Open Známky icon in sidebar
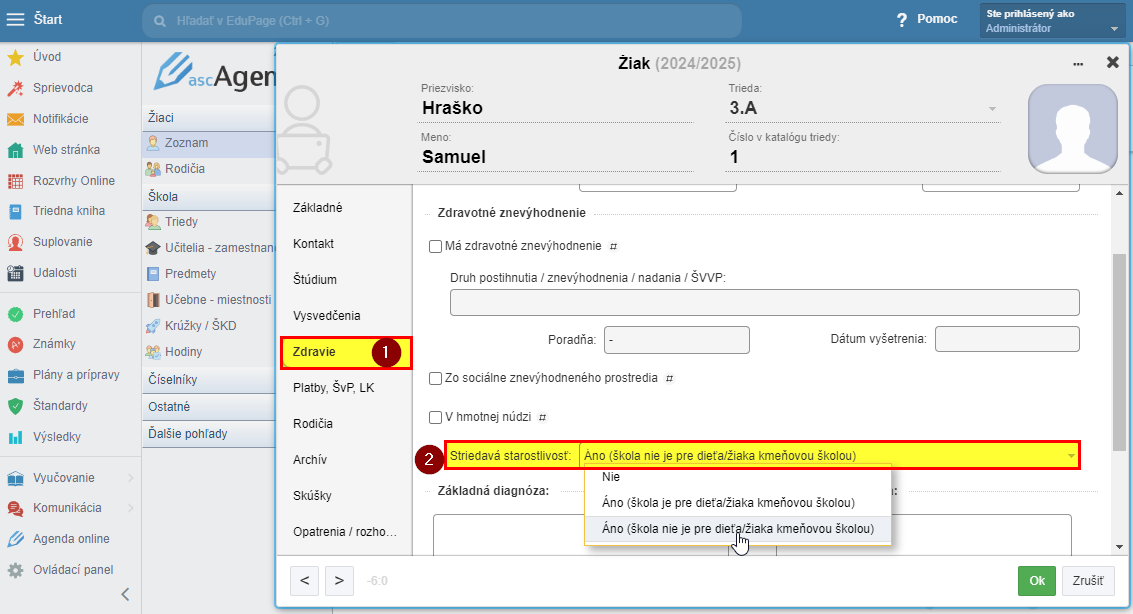This screenshot has width=1133, height=614. 15,345
